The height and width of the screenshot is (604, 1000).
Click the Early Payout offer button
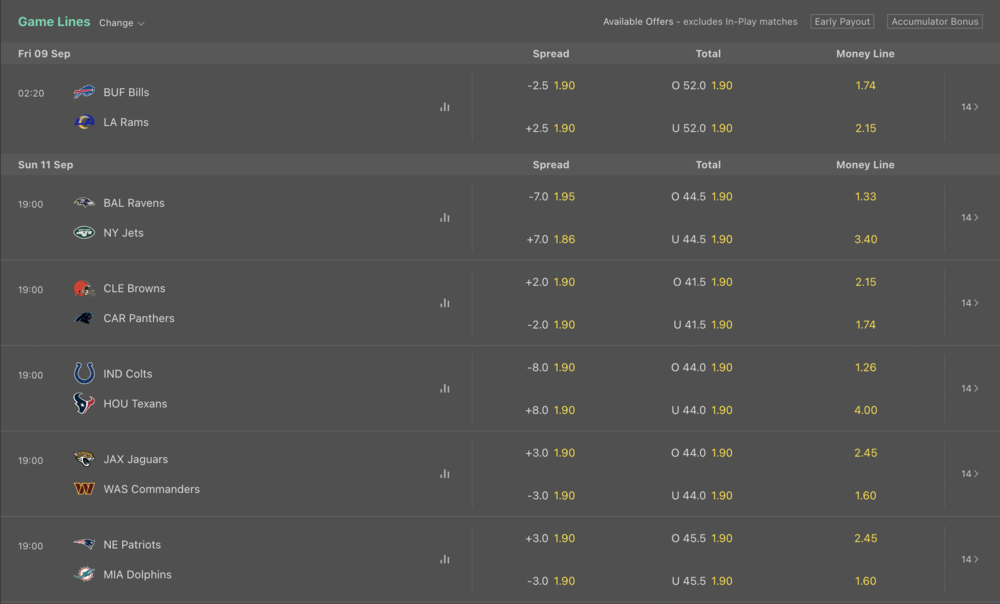click(842, 22)
